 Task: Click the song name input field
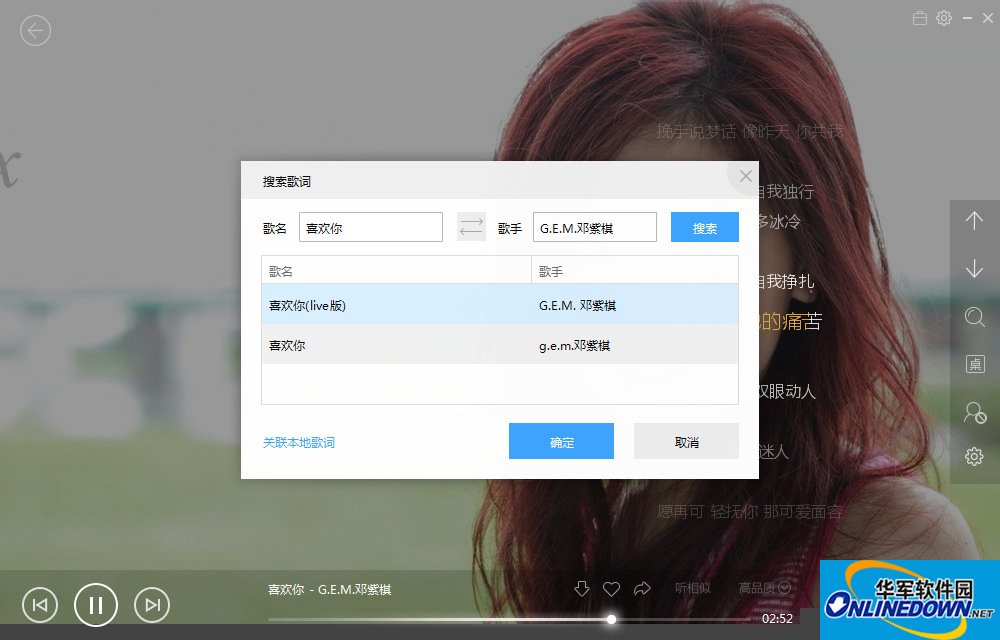(x=371, y=227)
